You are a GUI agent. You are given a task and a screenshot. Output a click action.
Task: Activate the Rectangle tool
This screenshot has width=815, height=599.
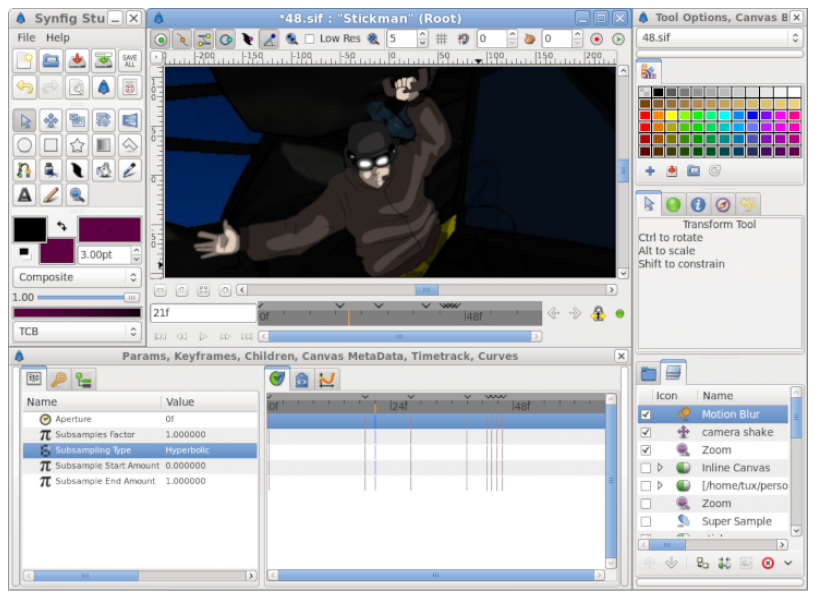click(51, 145)
